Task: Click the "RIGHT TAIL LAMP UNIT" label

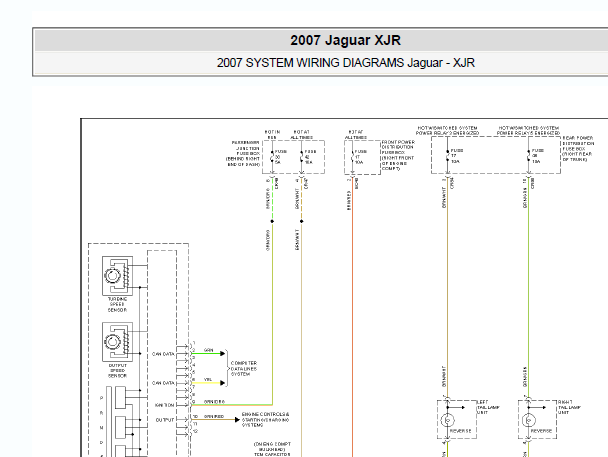Action: coord(570,407)
